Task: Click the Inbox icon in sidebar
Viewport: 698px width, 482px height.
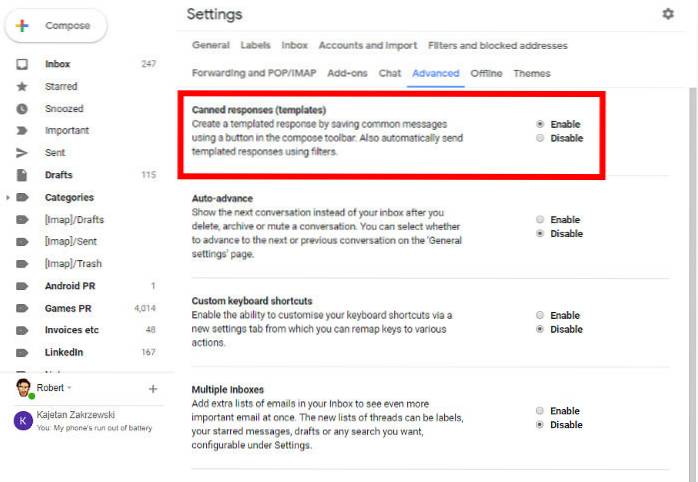Action: point(22,64)
